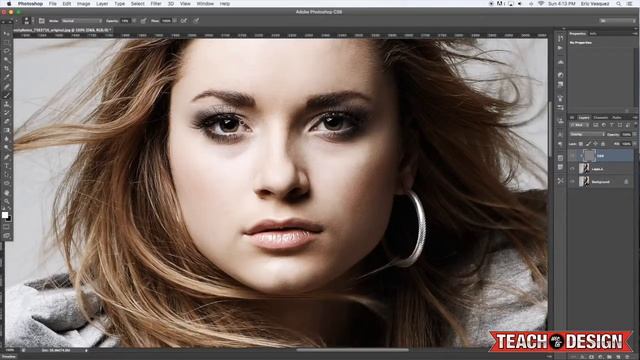Select the Shape tool
Screen dimensions: 640x360
tap(7, 184)
